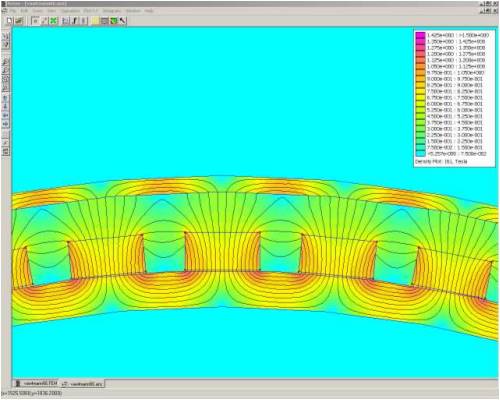Click the top icon of the left toolbar
The image size is (500, 400).
pyautogui.click(x=6, y=36)
